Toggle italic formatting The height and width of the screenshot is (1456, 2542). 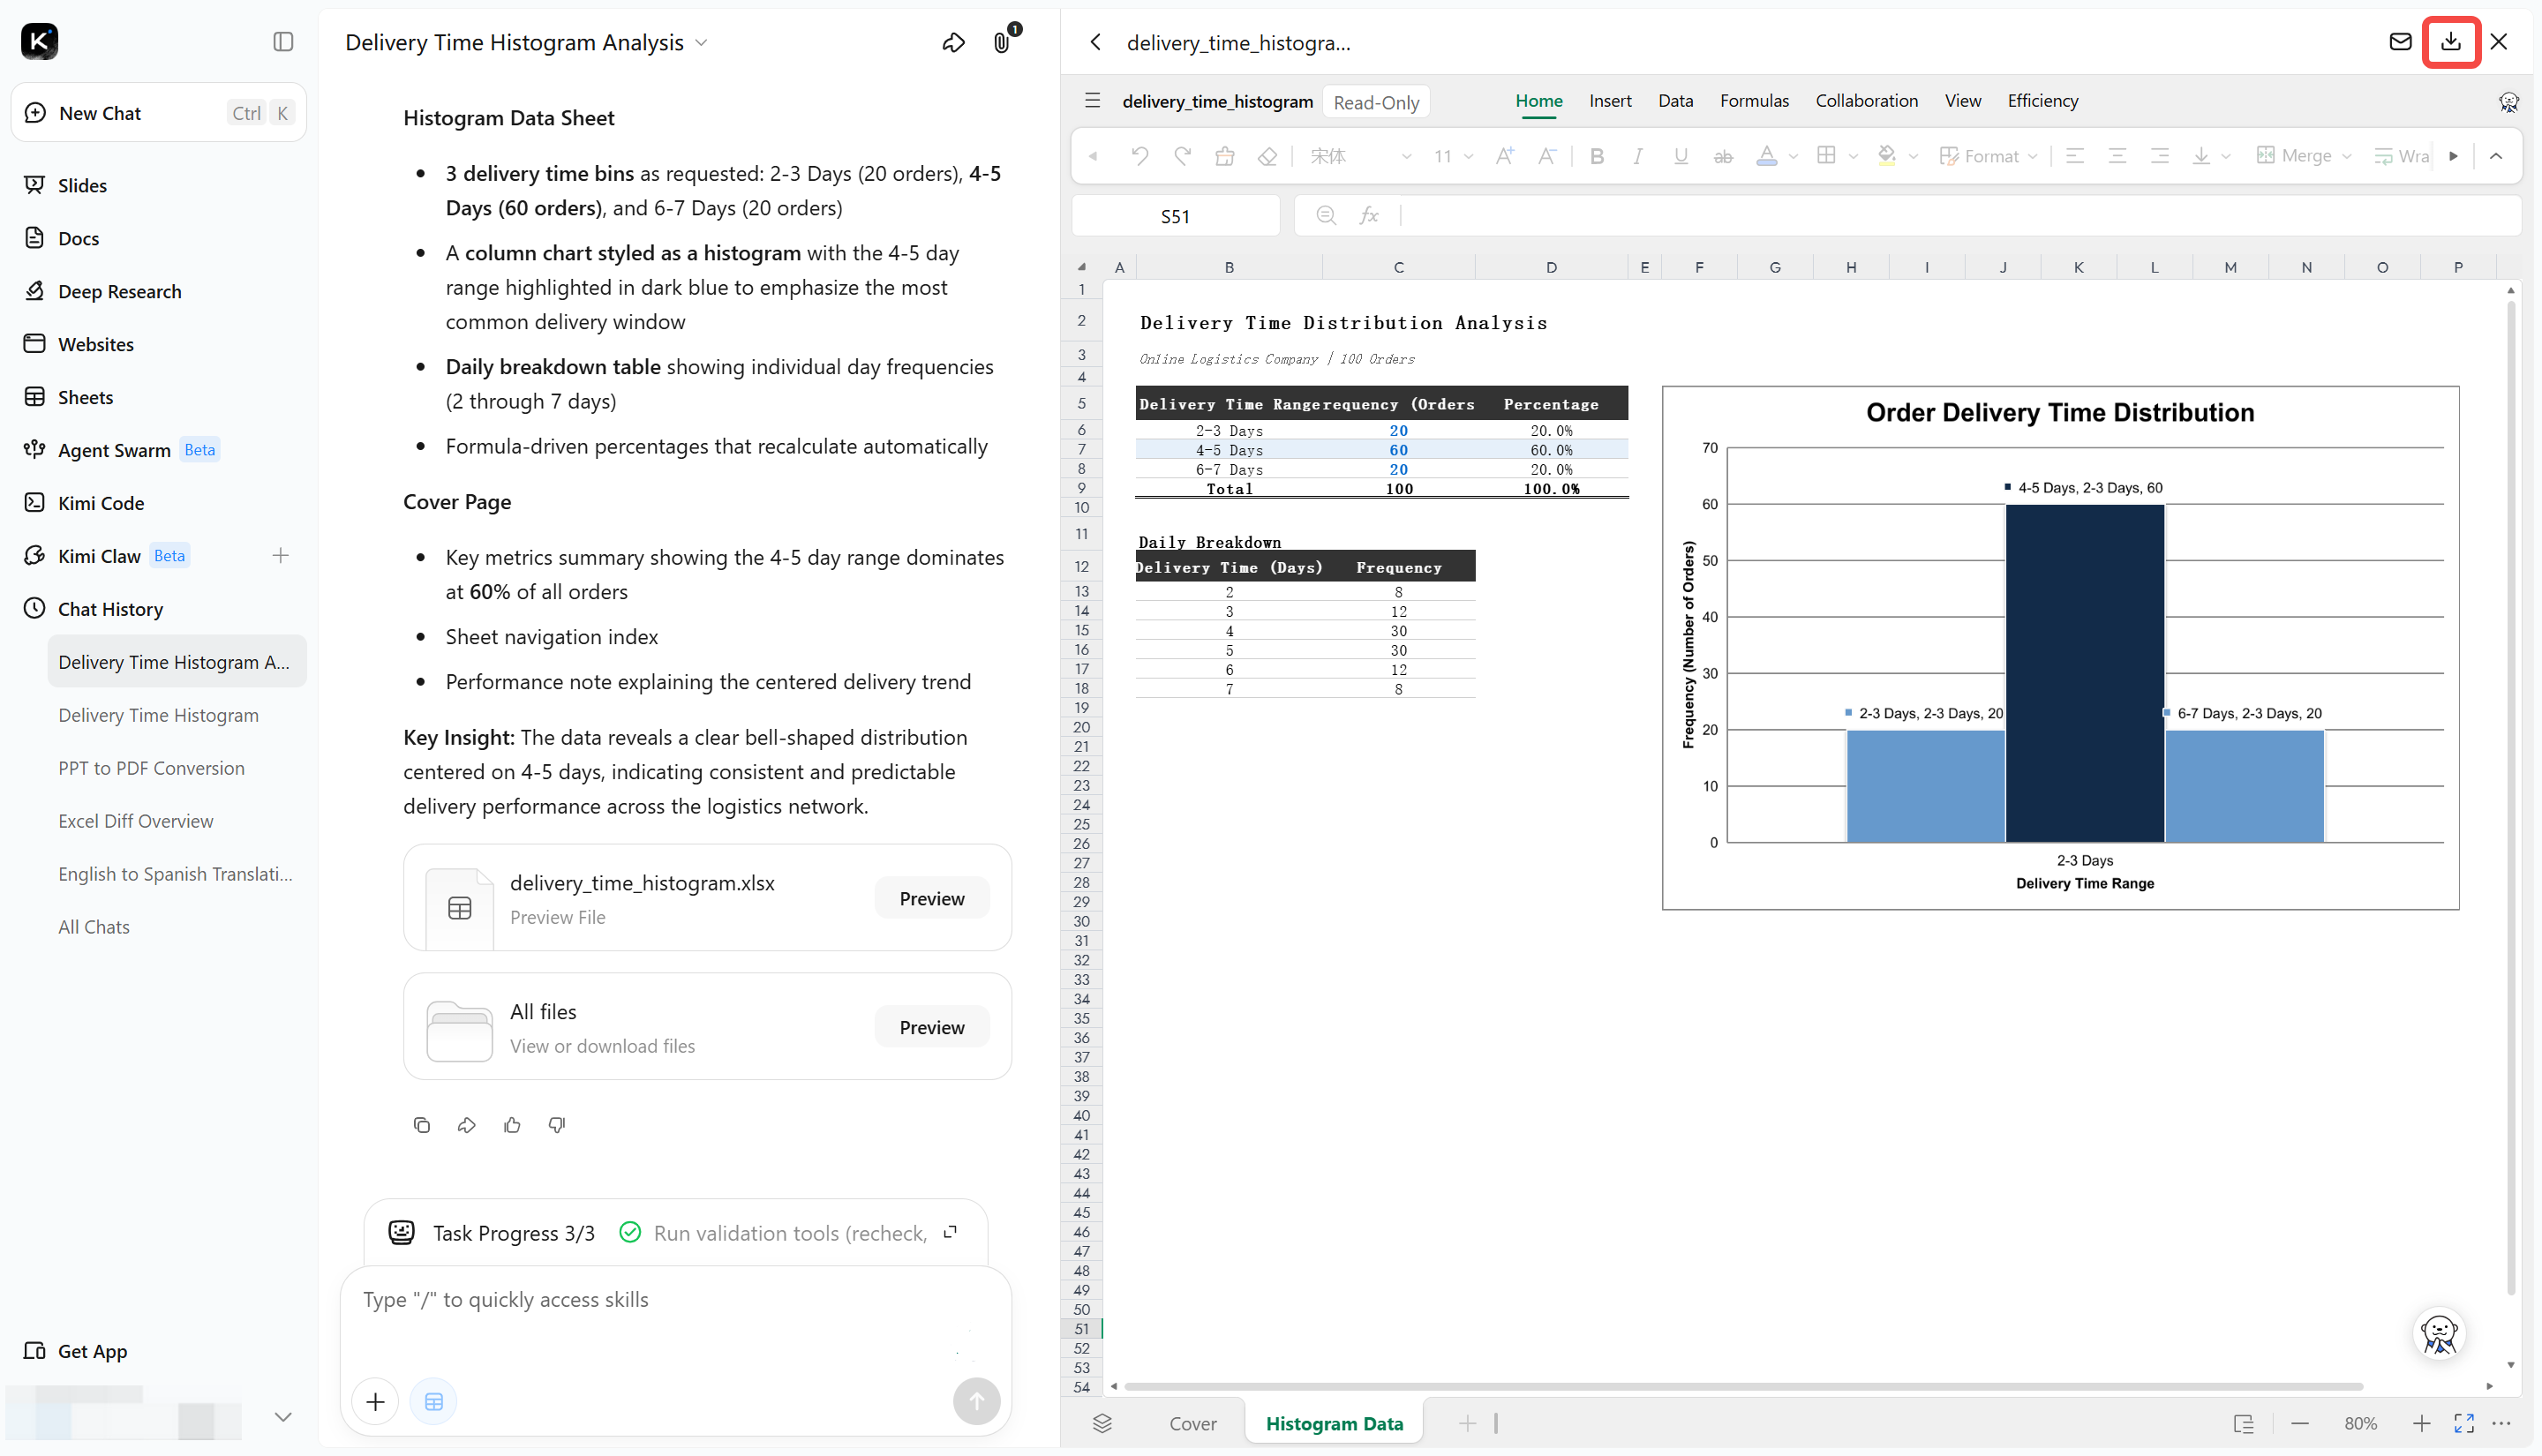click(1638, 156)
